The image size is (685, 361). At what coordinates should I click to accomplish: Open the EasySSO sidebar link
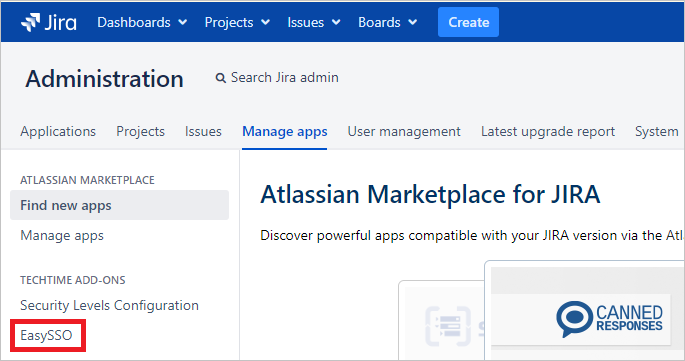[46, 335]
